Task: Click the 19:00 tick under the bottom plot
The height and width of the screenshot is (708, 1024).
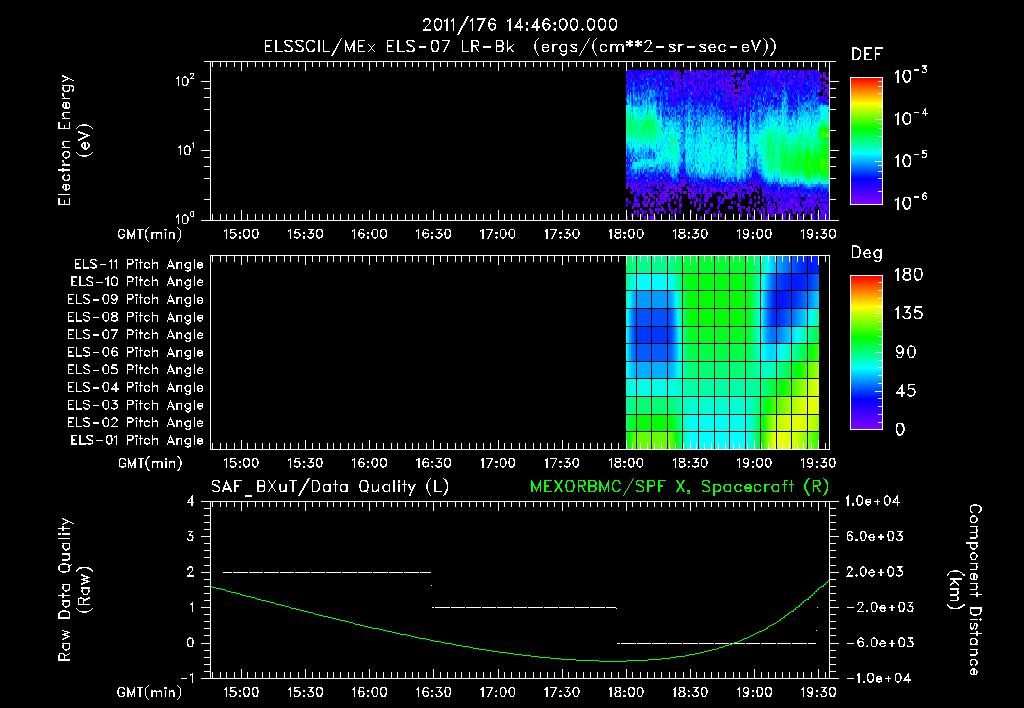Action: tap(754, 692)
